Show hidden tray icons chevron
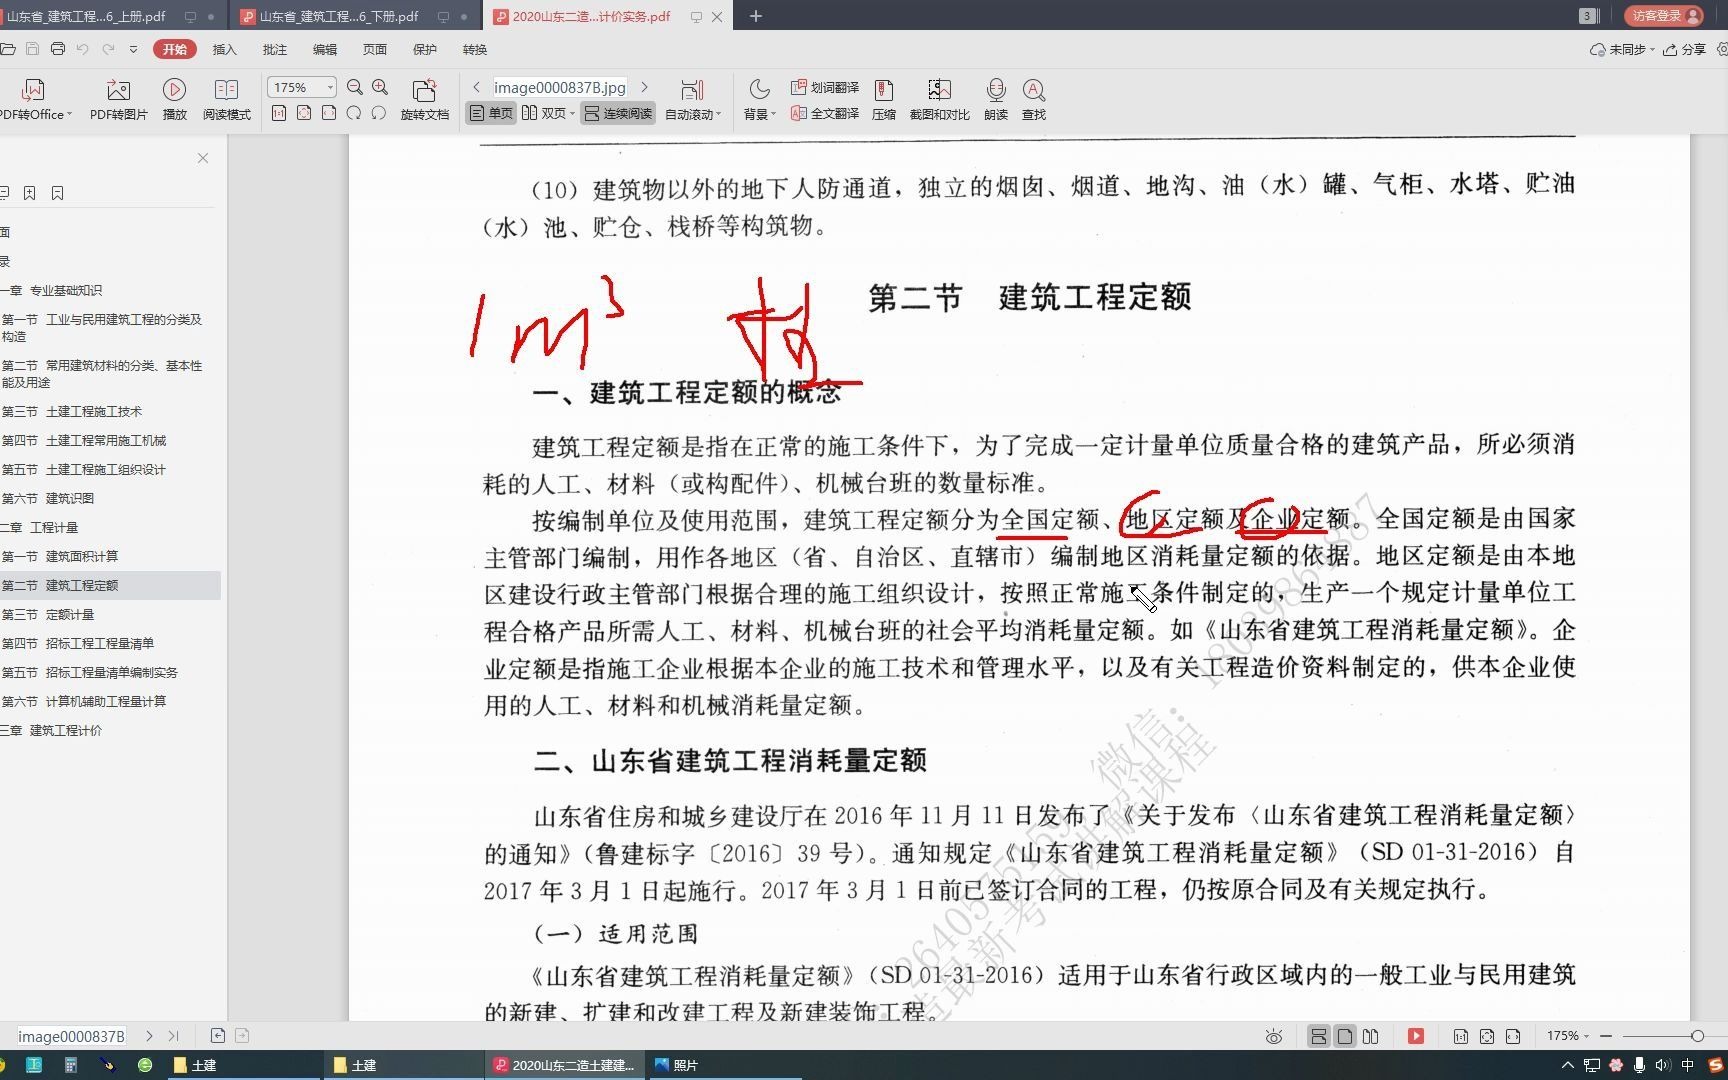 tap(1568, 1066)
